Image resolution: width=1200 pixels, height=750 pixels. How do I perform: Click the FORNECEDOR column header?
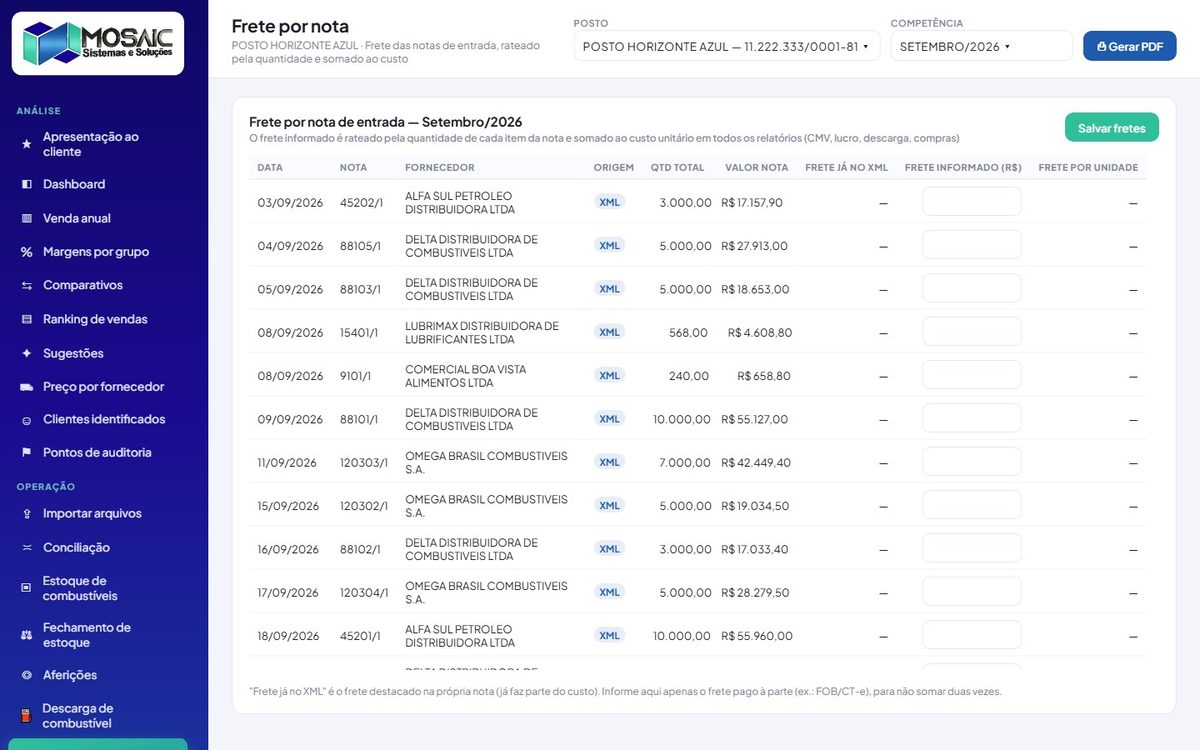pyautogui.click(x=440, y=168)
